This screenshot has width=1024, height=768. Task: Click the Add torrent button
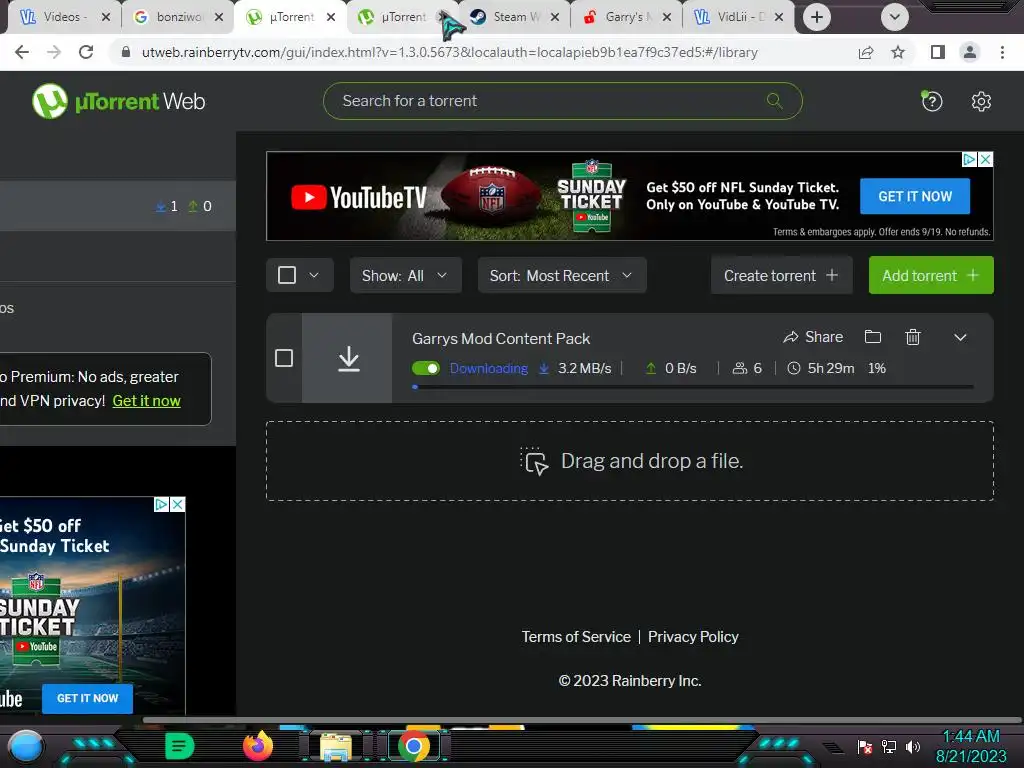point(931,275)
